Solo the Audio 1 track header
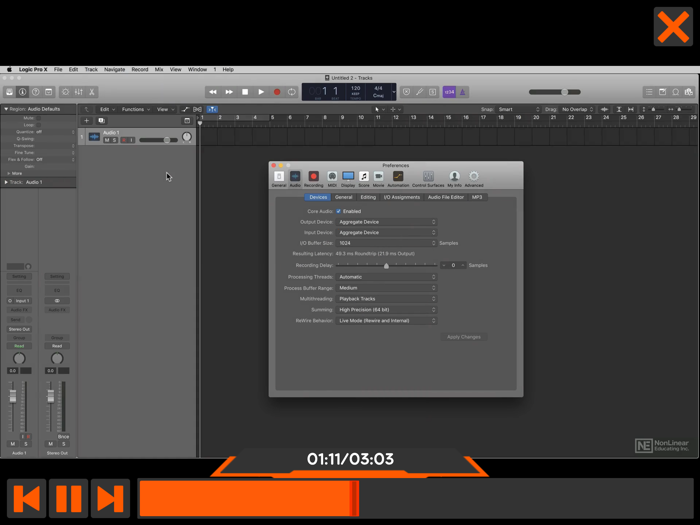The image size is (700, 525). pos(114,140)
